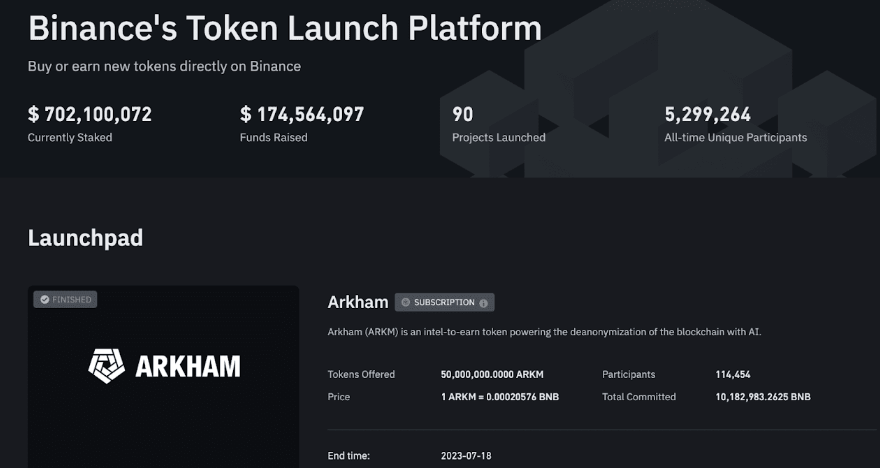Click 'Buy or earn new tokens directly on Binance'

click(164, 66)
